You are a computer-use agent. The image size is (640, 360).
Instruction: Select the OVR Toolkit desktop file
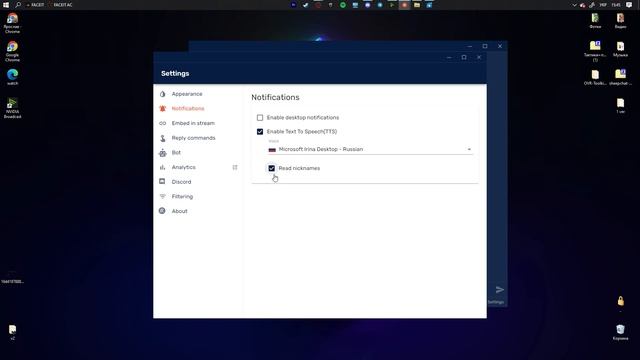(x=595, y=77)
